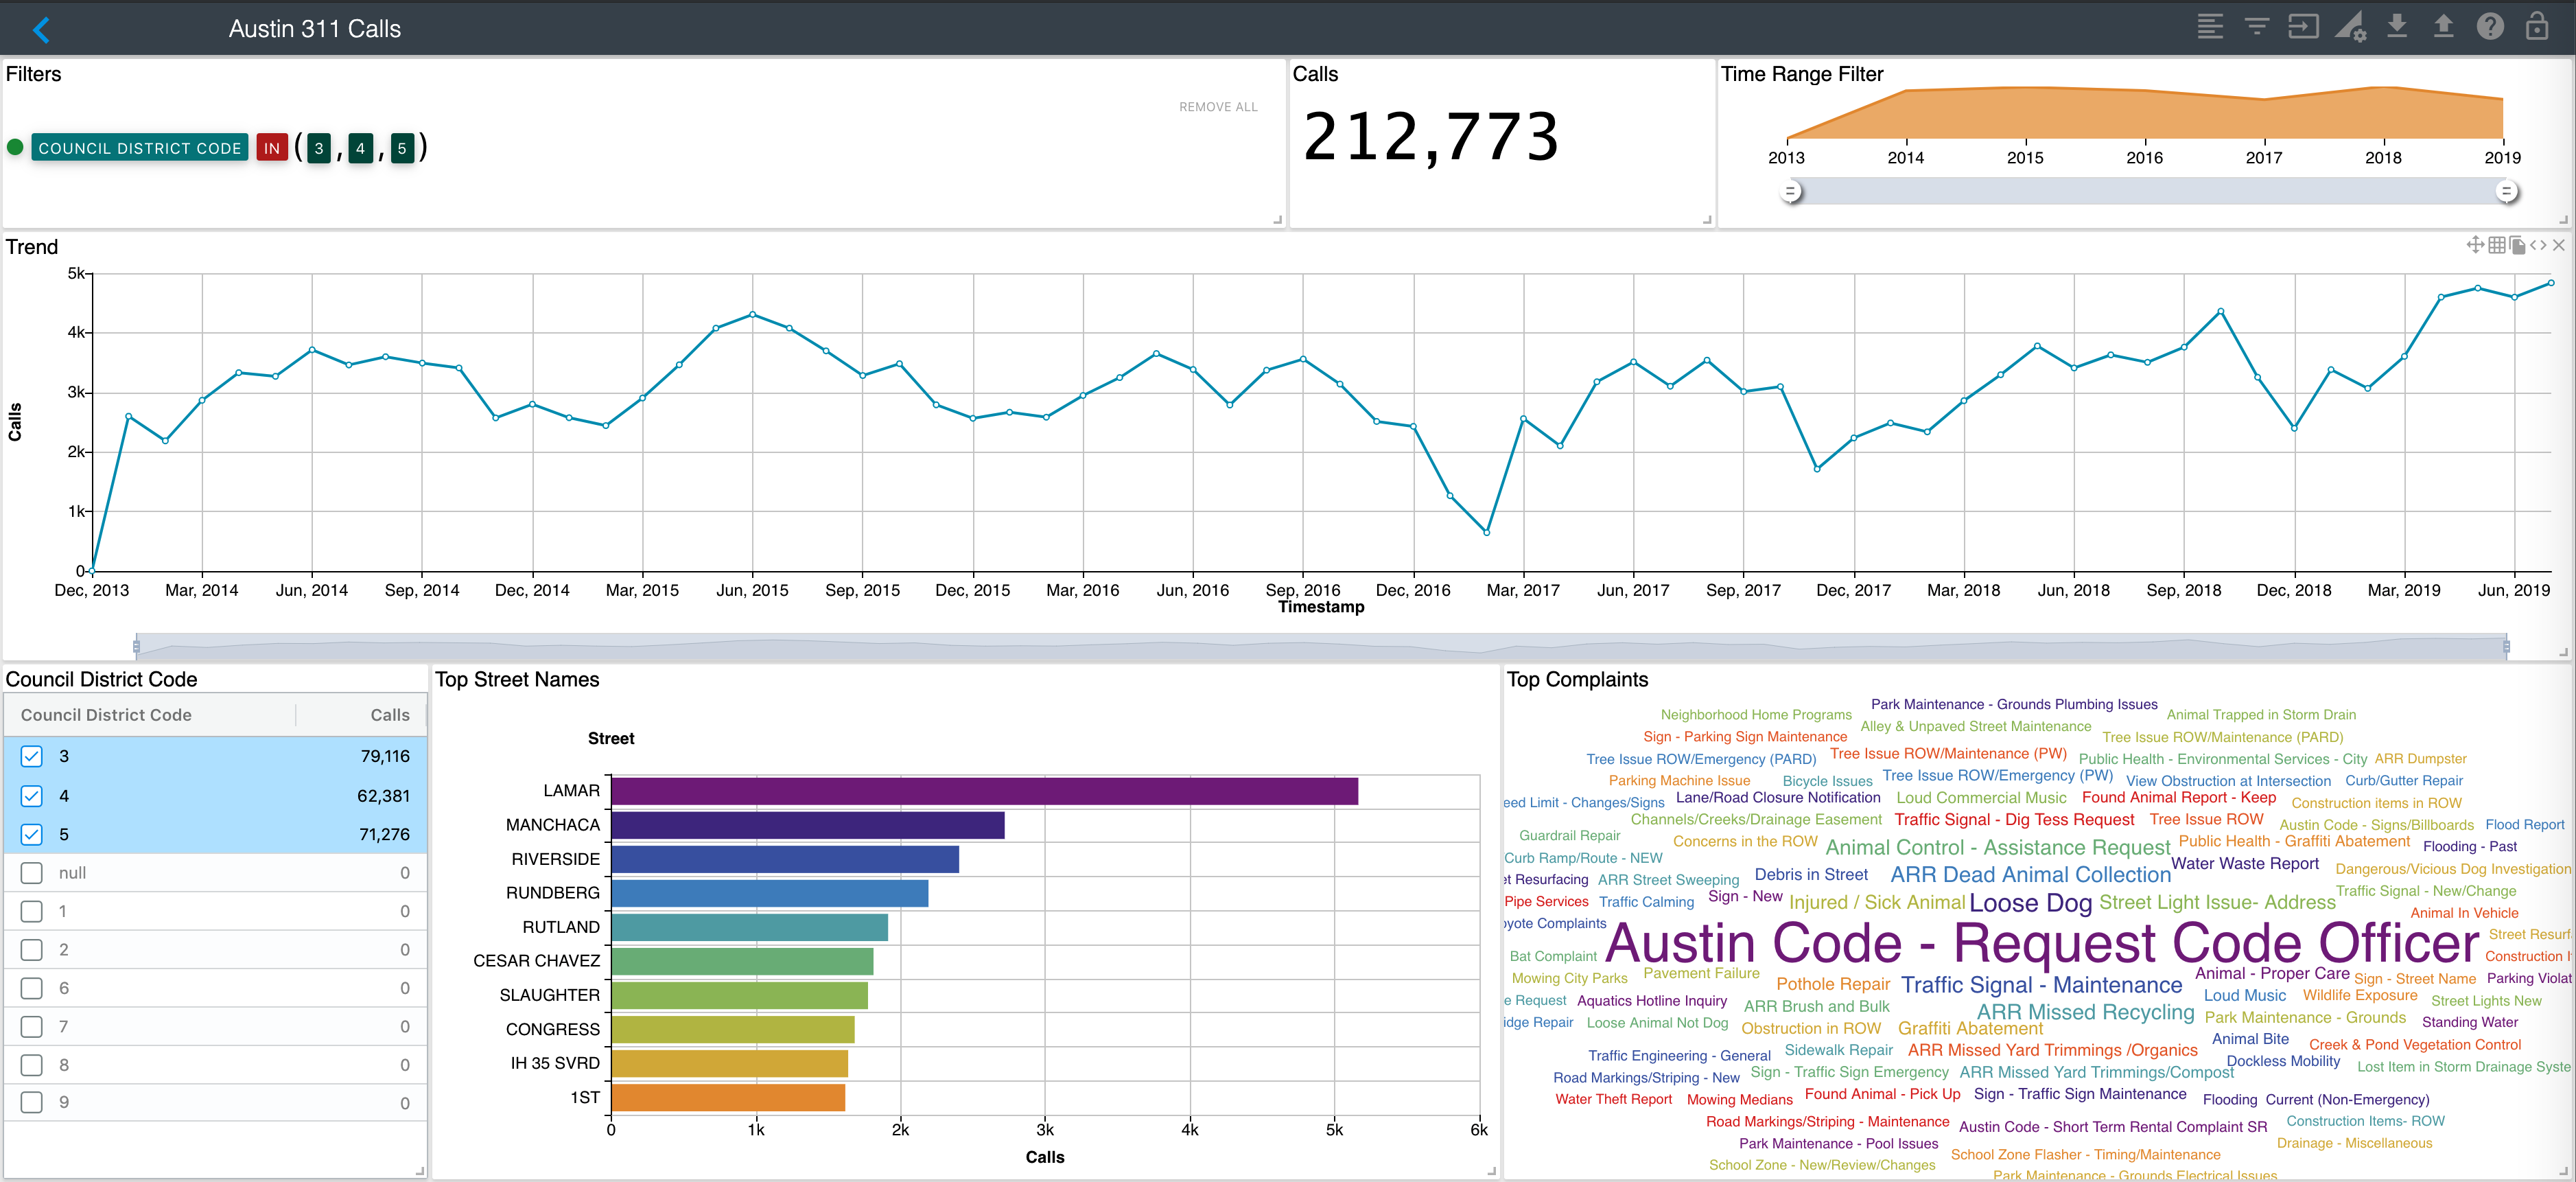Image resolution: width=2576 pixels, height=1182 pixels.
Task: Duplicate the Trend chart with copy icon
Action: point(2518,245)
